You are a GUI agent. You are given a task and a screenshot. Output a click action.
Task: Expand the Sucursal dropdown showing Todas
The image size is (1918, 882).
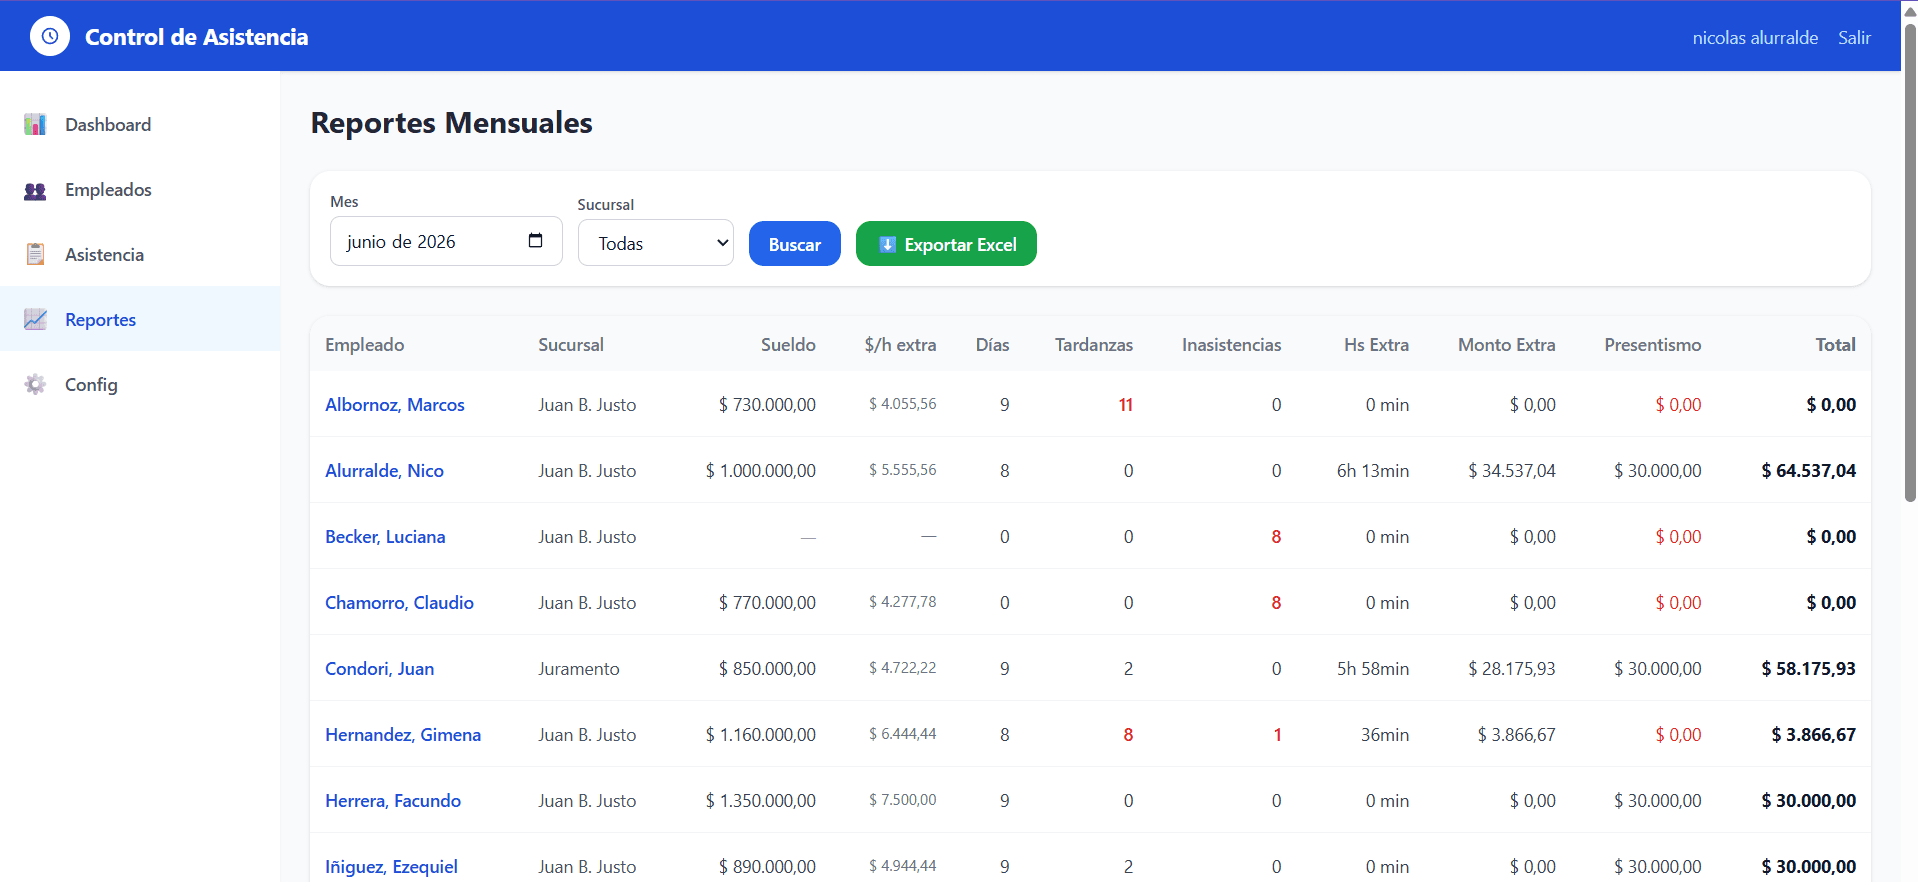(x=656, y=243)
